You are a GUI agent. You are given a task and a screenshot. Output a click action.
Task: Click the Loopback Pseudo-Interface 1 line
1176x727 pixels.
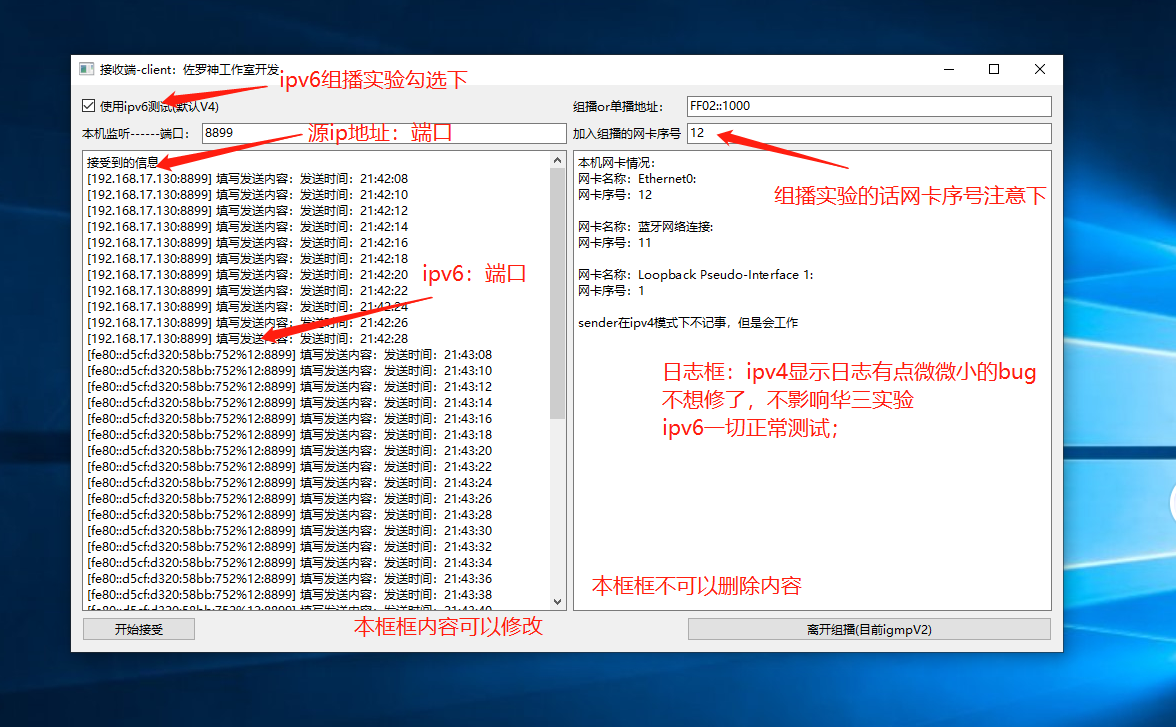pos(696,275)
